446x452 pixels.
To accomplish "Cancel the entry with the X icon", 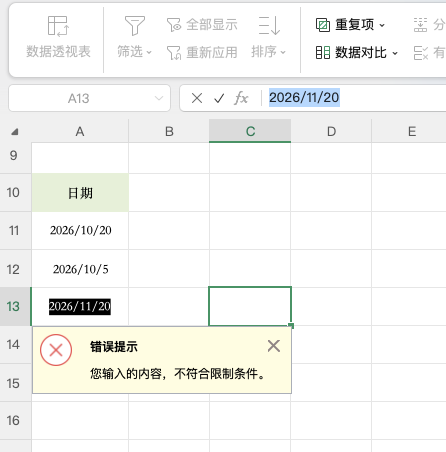I will pyautogui.click(x=197, y=98).
